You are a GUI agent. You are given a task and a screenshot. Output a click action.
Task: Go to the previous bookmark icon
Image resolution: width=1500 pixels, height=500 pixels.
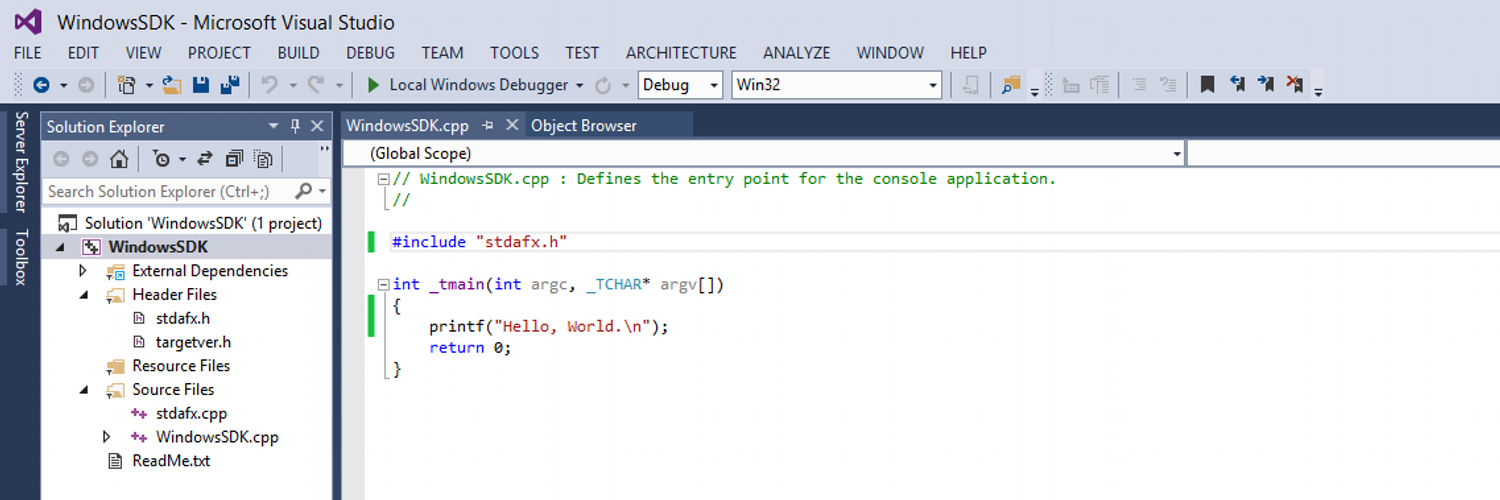[1237, 85]
